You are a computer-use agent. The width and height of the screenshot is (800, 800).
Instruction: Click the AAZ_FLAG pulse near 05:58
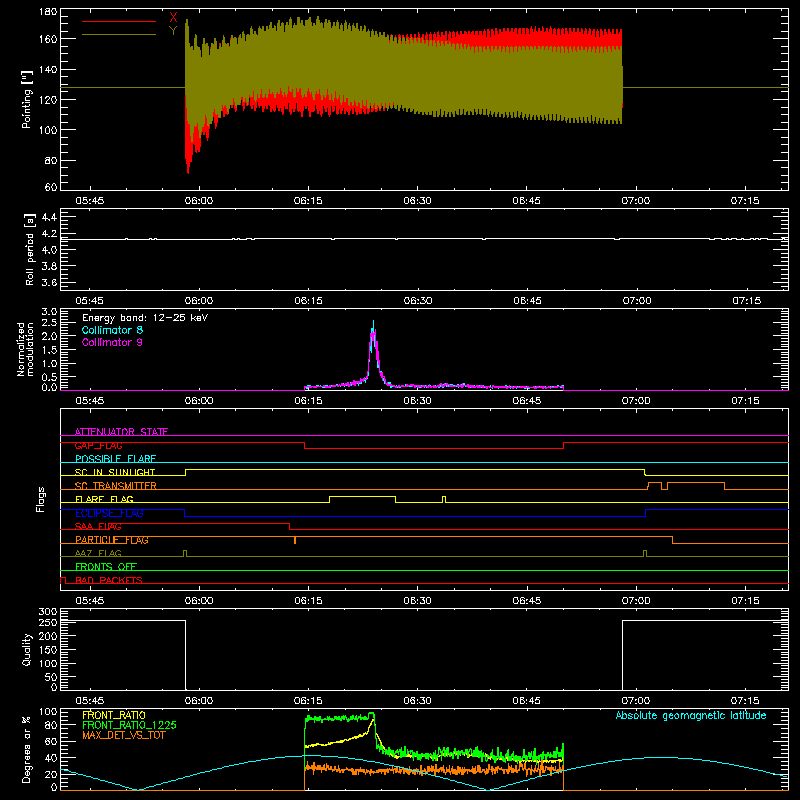coord(185,553)
